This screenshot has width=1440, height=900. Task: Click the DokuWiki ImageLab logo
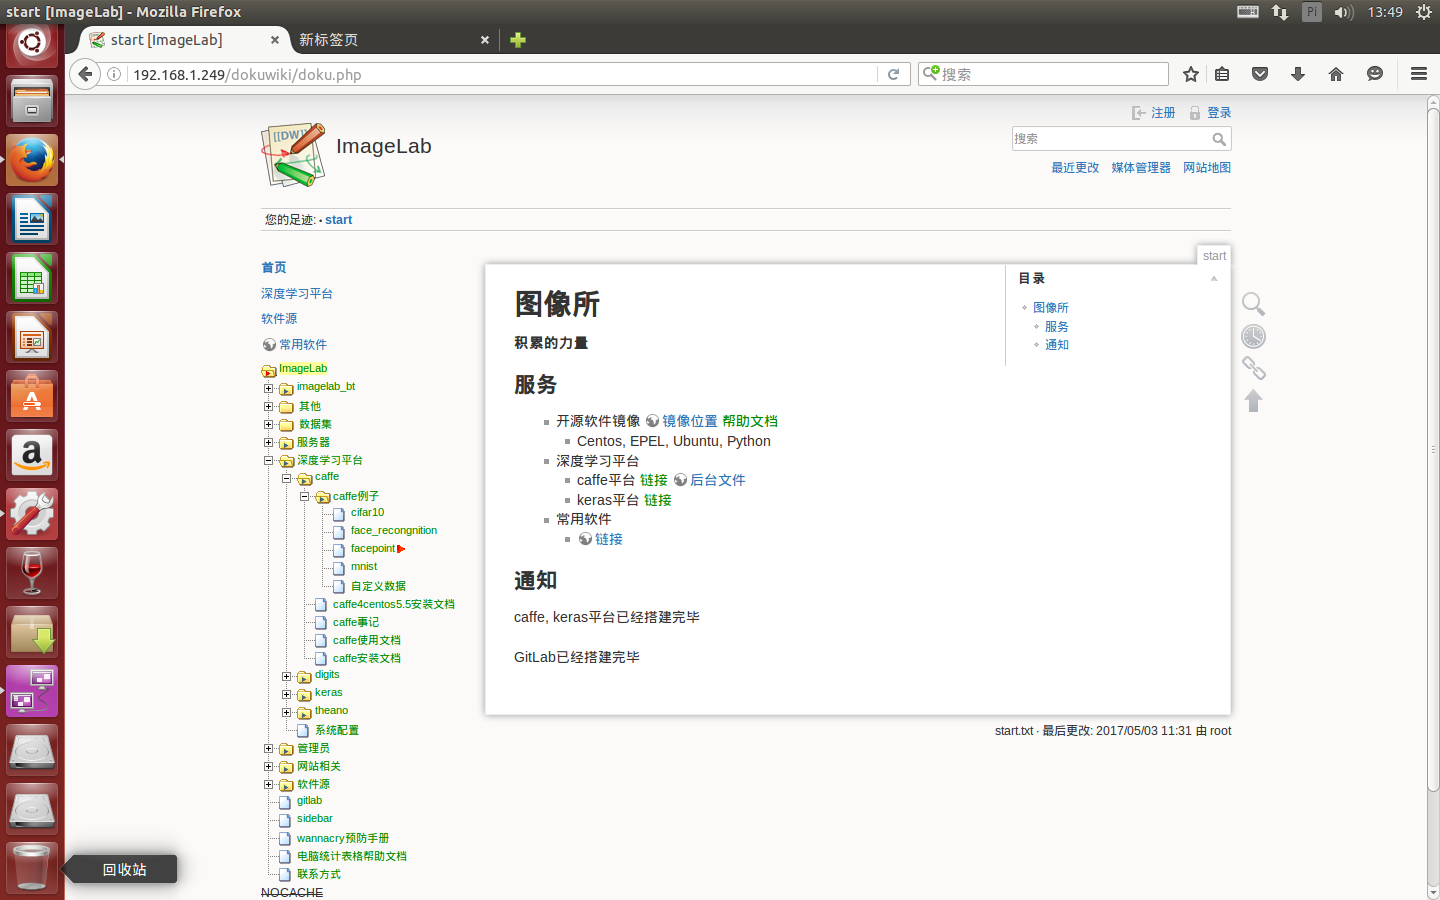pos(294,154)
